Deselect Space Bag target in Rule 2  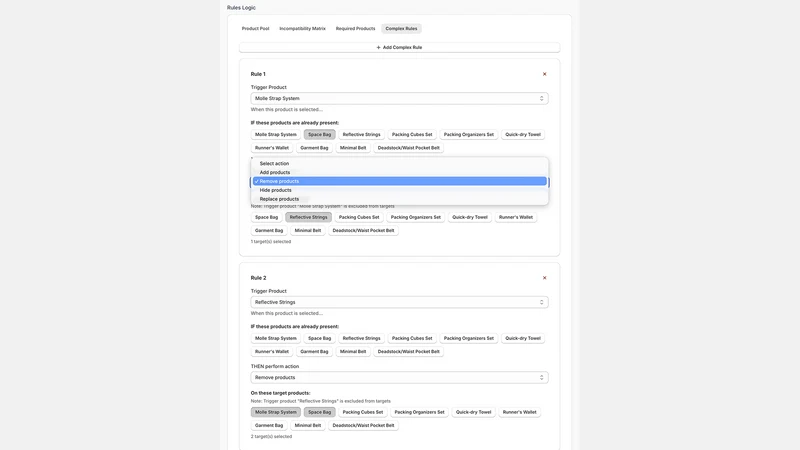(x=319, y=412)
